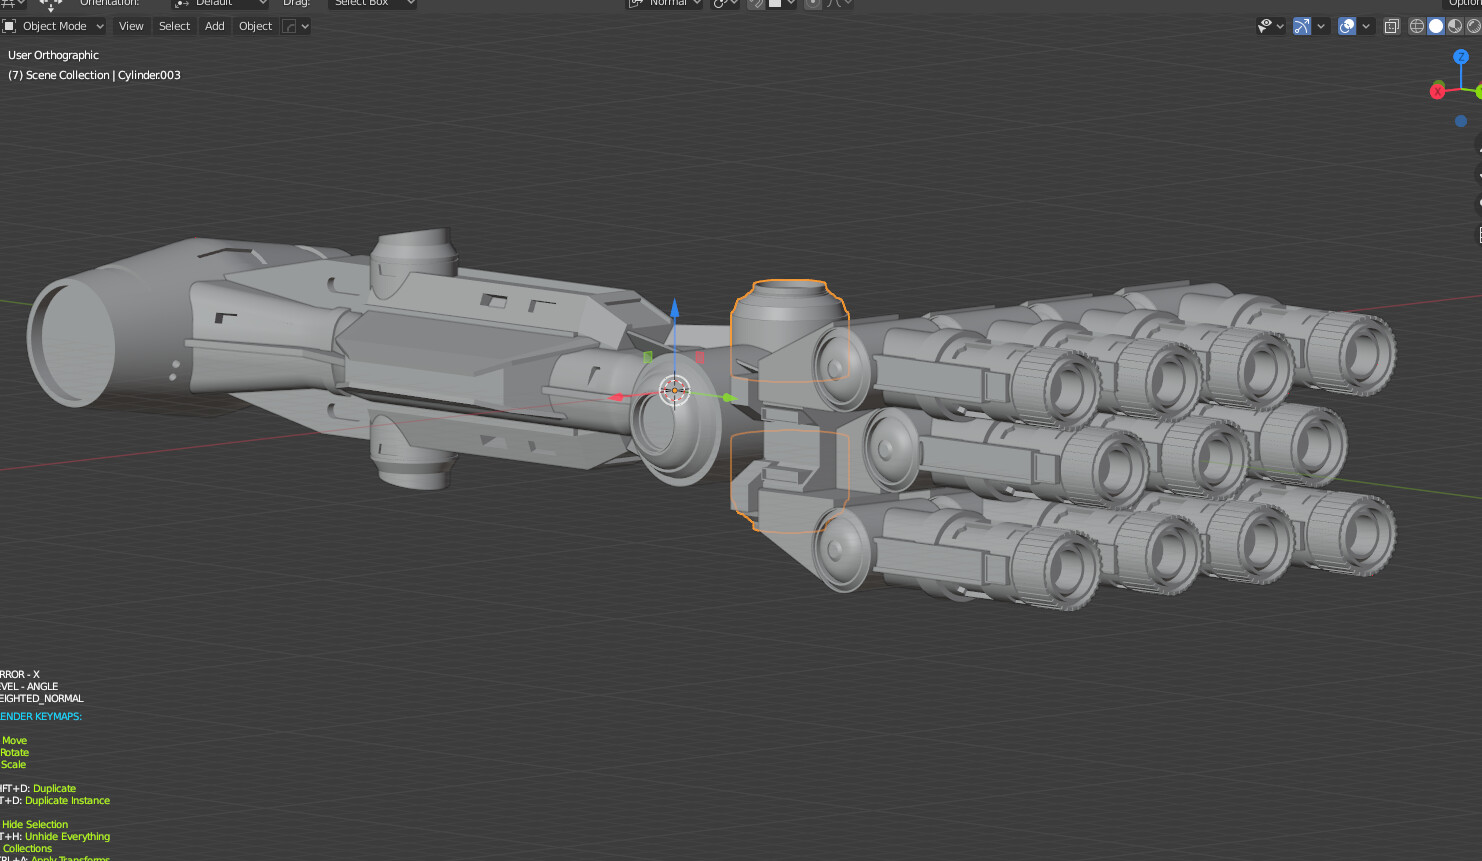Click the proportional editing circle icon
Image resolution: width=1482 pixels, height=861 pixels.
coord(812,4)
